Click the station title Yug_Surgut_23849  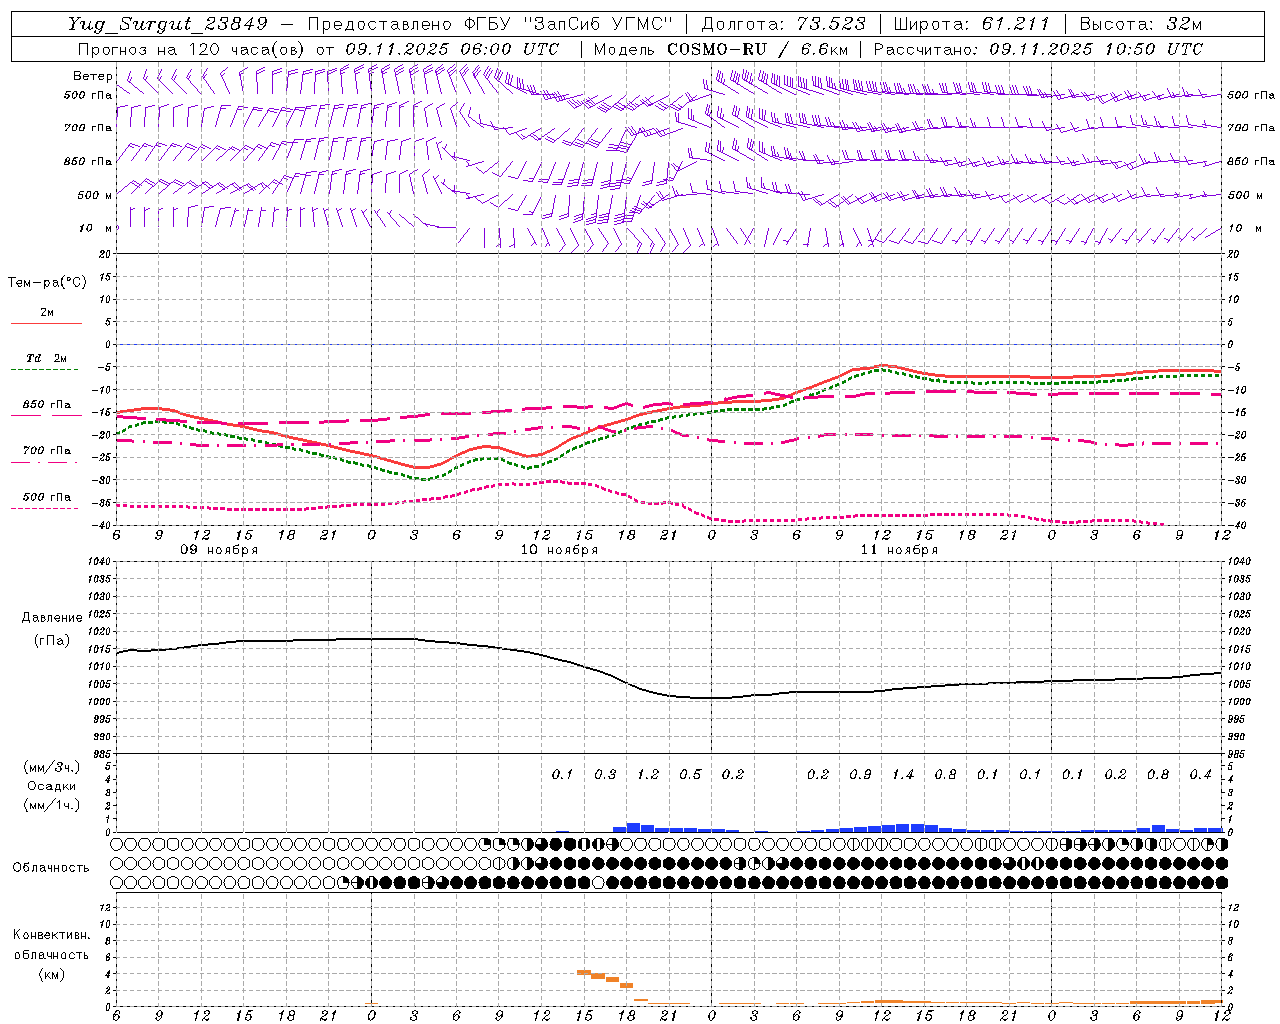[168, 24]
